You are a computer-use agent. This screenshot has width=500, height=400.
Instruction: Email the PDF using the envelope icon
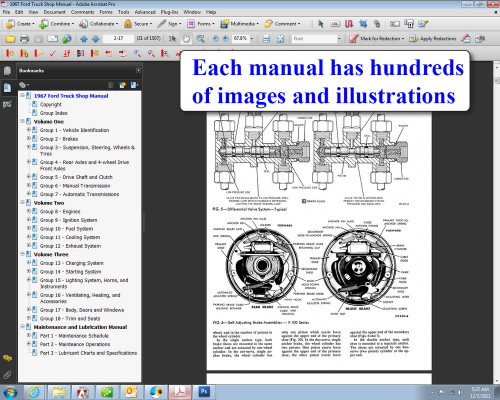pos(52,39)
